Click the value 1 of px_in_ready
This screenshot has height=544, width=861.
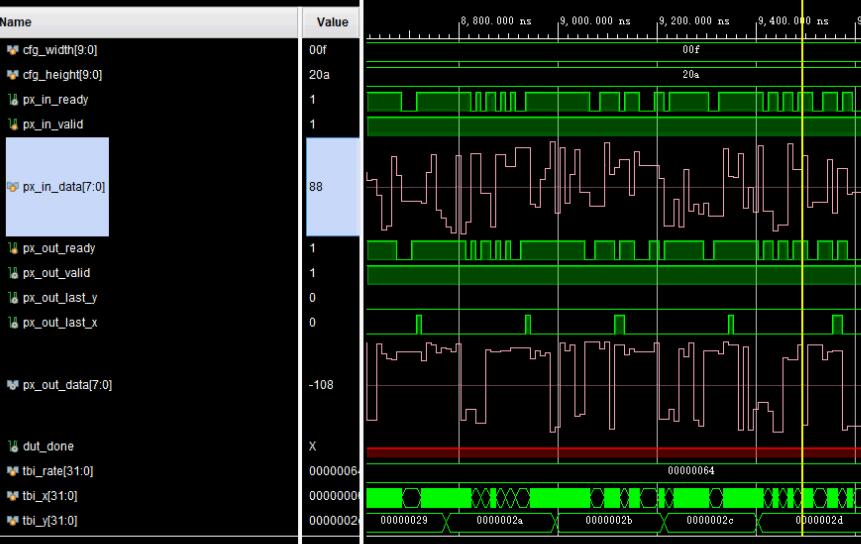(x=312, y=99)
